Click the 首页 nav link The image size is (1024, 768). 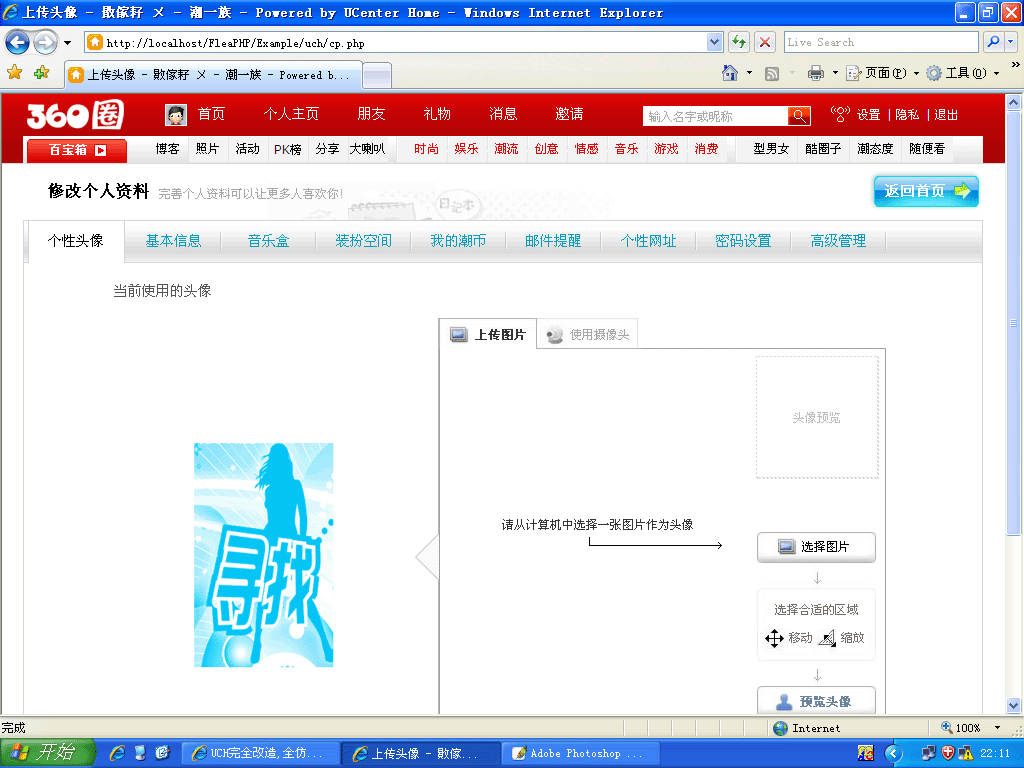pos(211,114)
